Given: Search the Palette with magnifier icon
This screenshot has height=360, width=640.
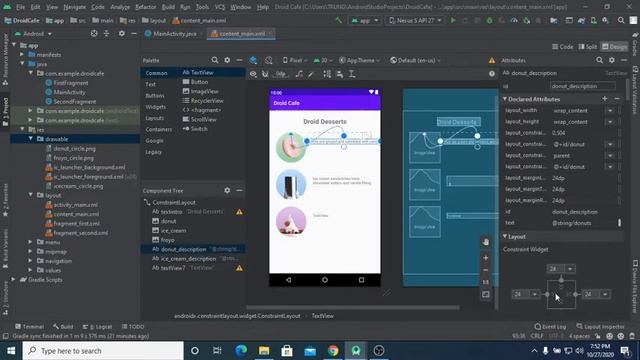Looking at the screenshot, I should click(x=215, y=60).
